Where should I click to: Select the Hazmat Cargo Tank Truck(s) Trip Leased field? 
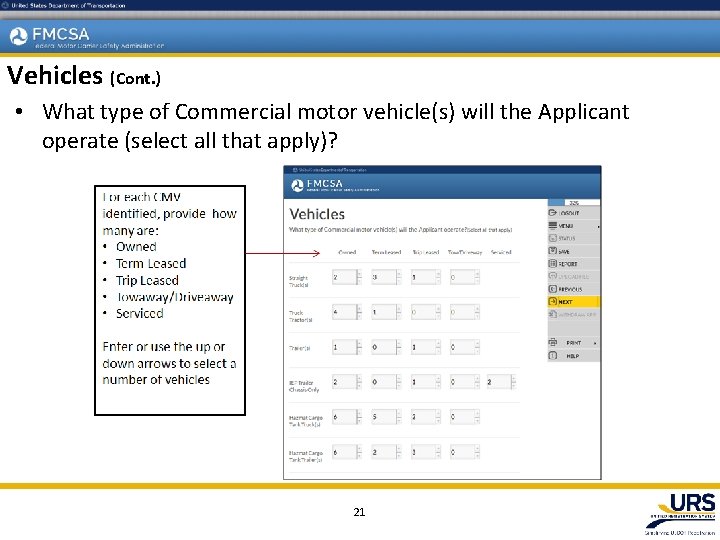pyautogui.click(x=426, y=416)
